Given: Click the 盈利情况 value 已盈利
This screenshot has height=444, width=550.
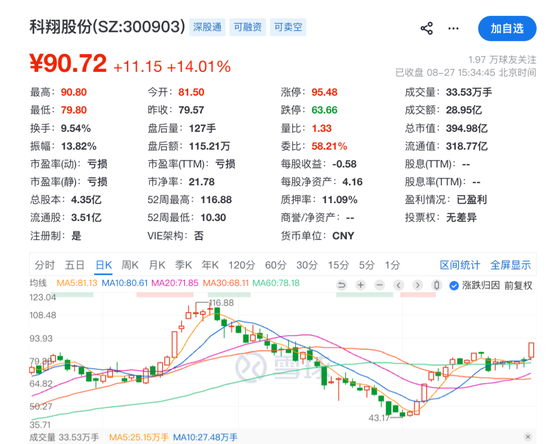Looking at the screenshot, I should coord(472,200).
